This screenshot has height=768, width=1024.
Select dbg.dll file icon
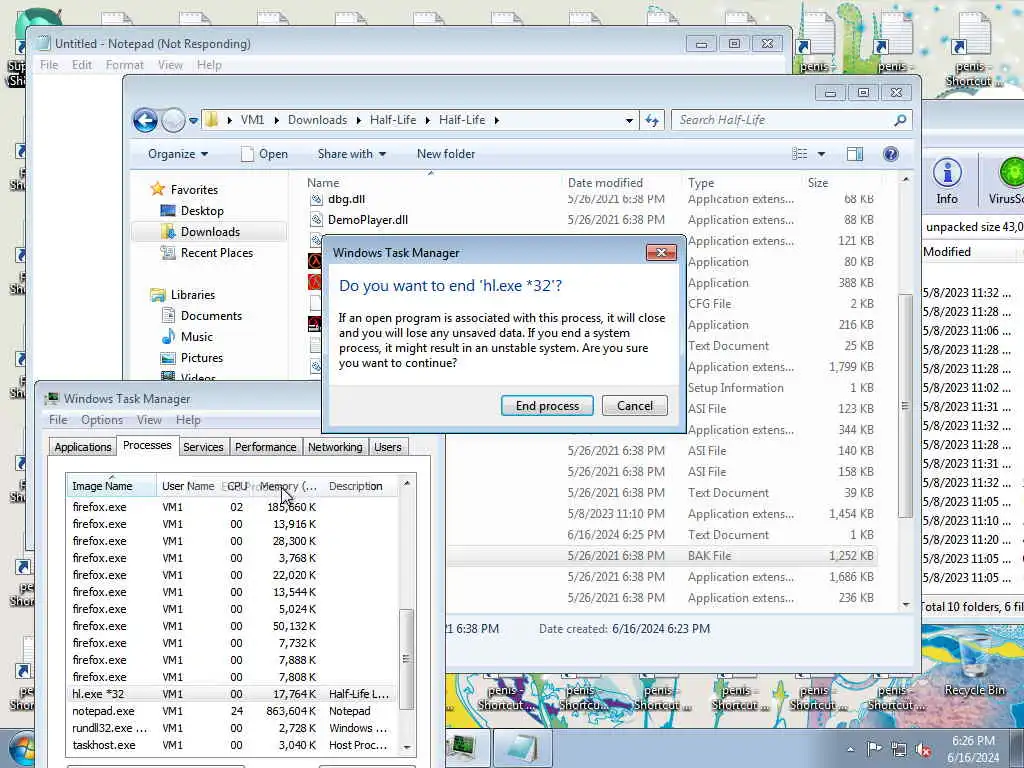coord(316,199)
